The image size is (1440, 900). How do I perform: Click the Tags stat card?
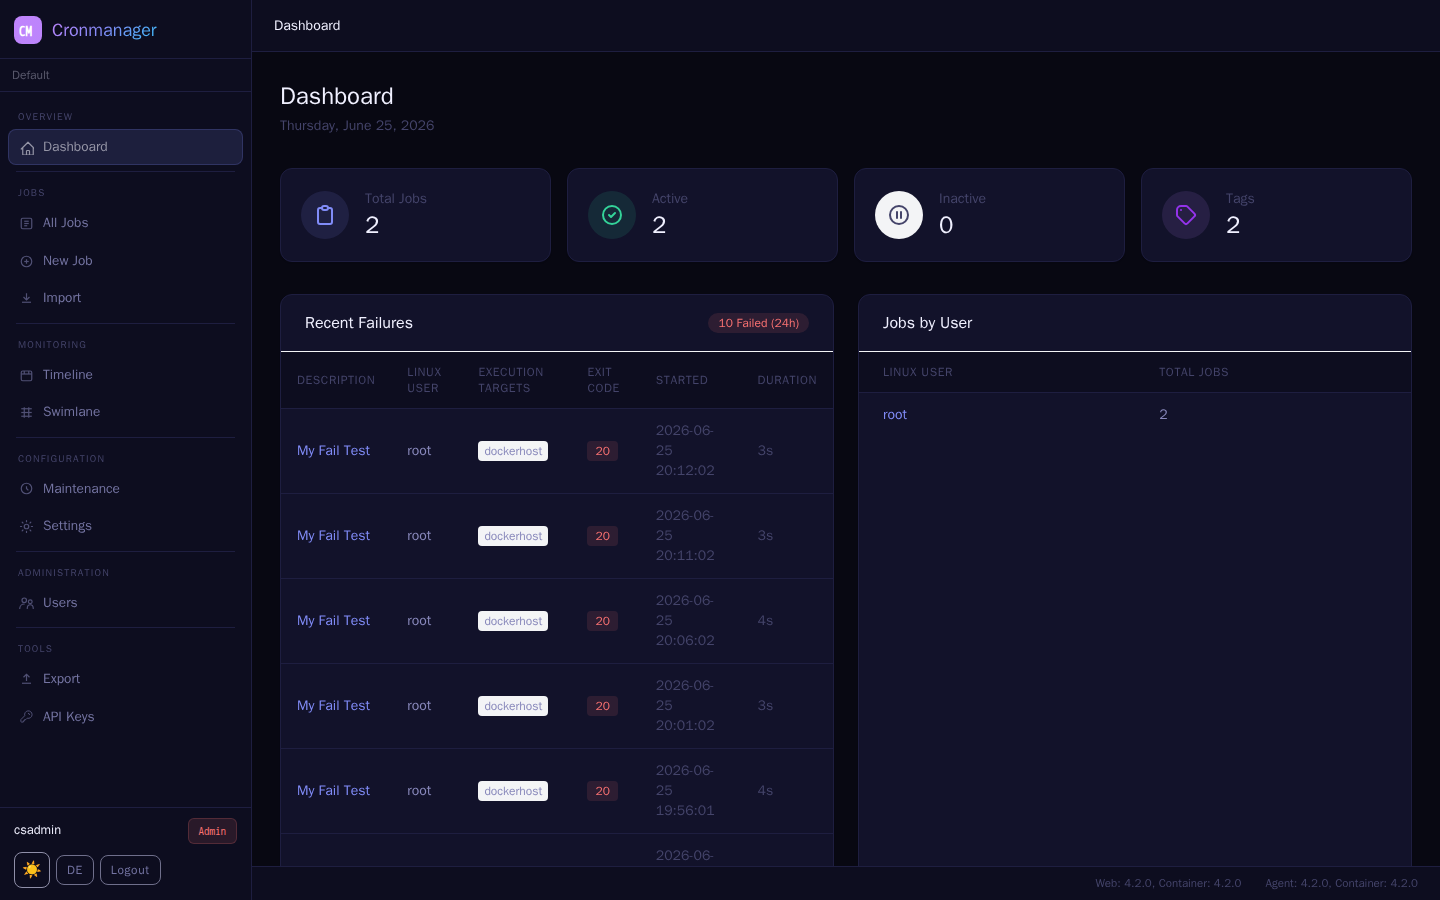pyautogui.click(x=1276, y=215)
